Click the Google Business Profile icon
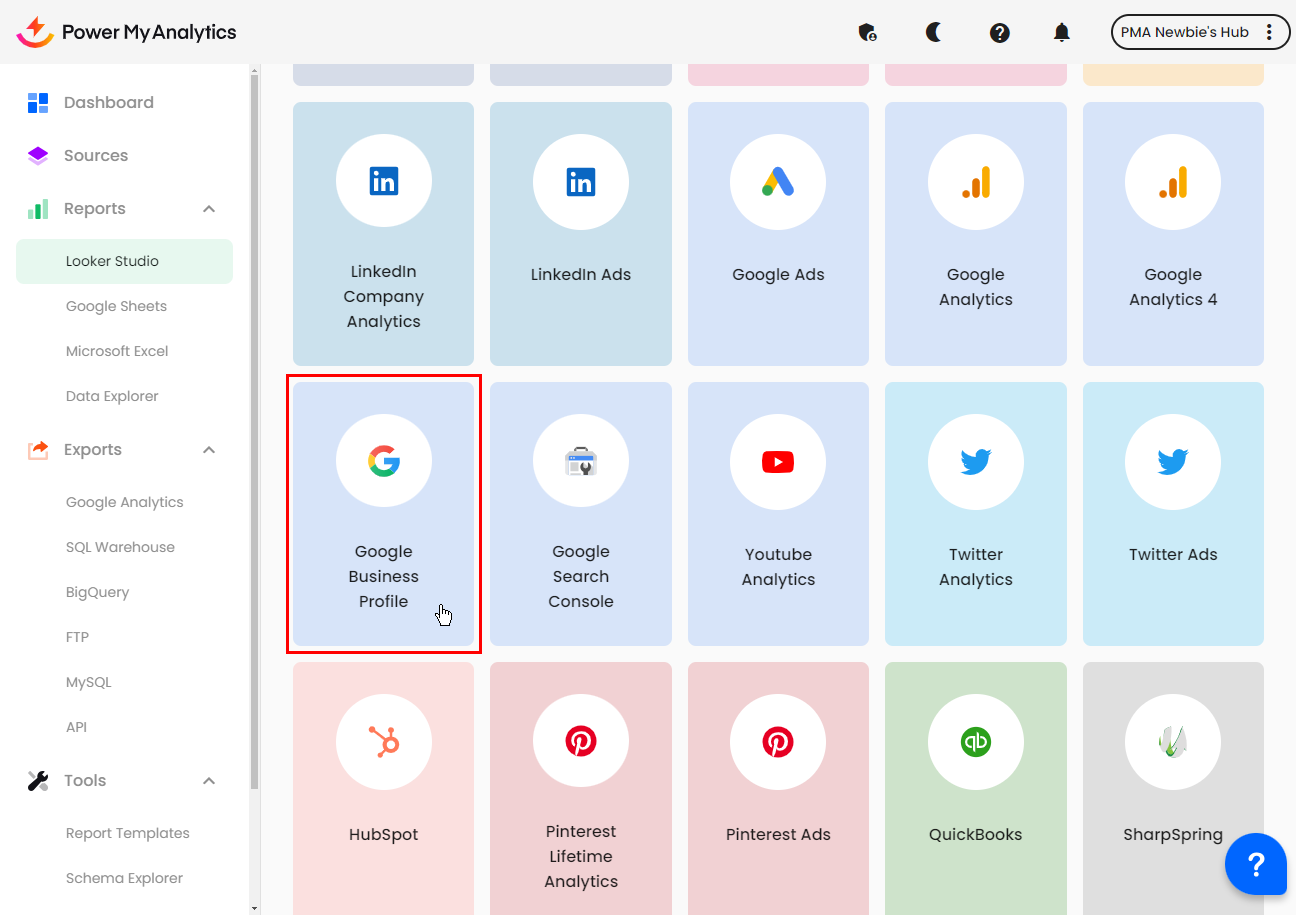 (x=384, y=462)
